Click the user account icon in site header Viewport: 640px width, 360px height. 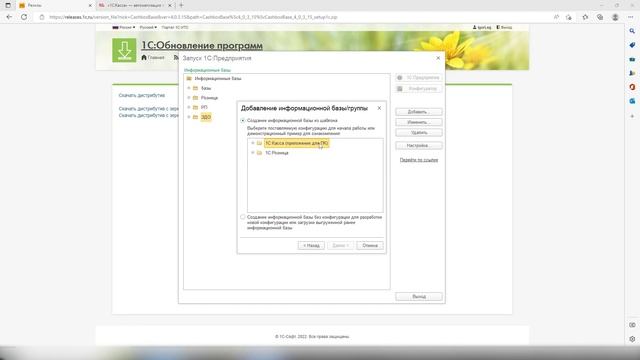click(474, 27)
